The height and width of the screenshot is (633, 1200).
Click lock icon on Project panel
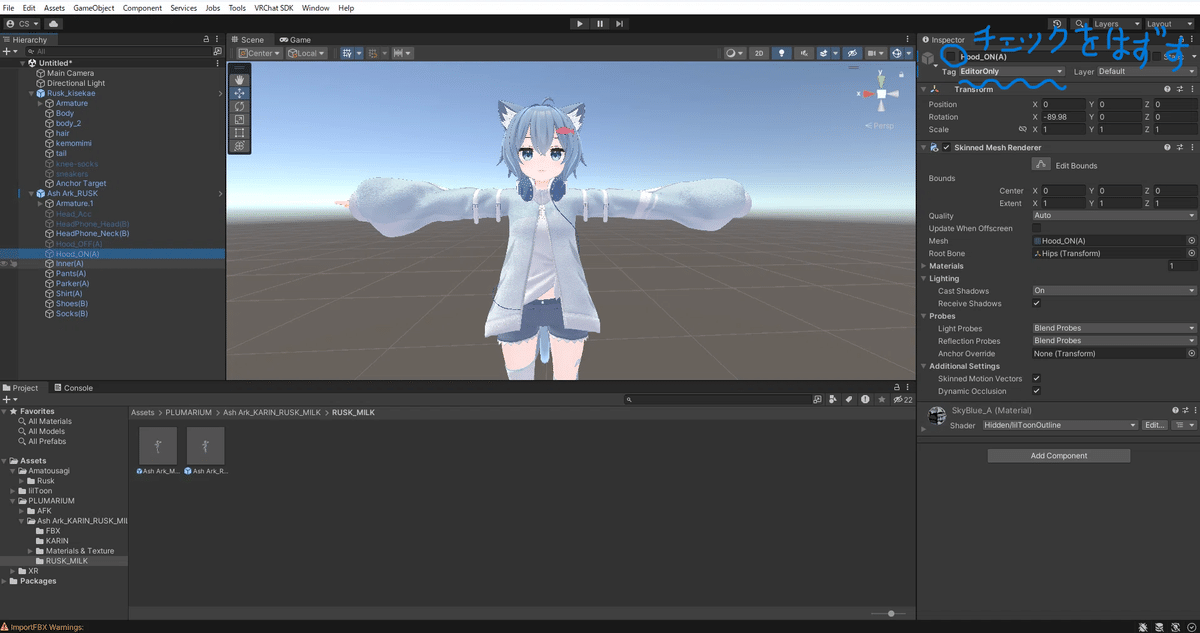tap(896, 387)
